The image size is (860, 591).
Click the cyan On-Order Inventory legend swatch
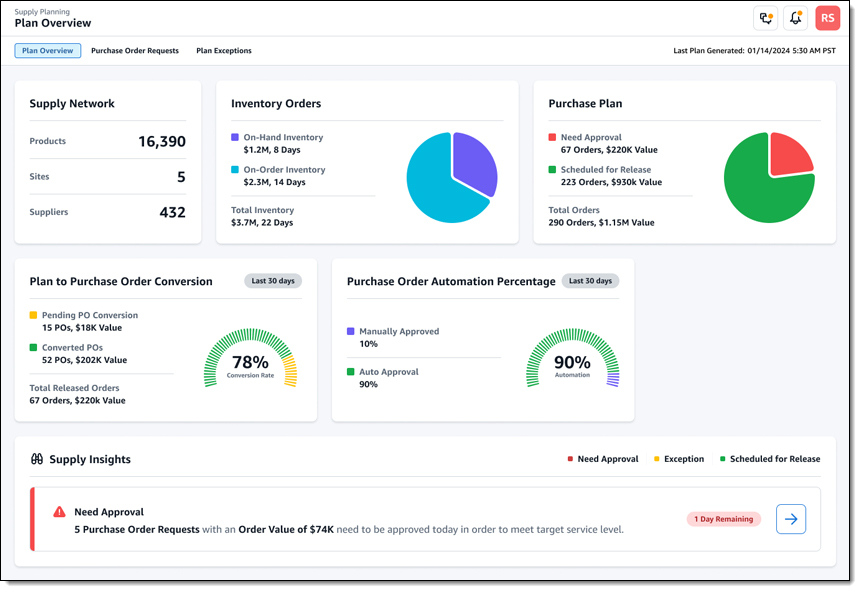tap(235, 169)
